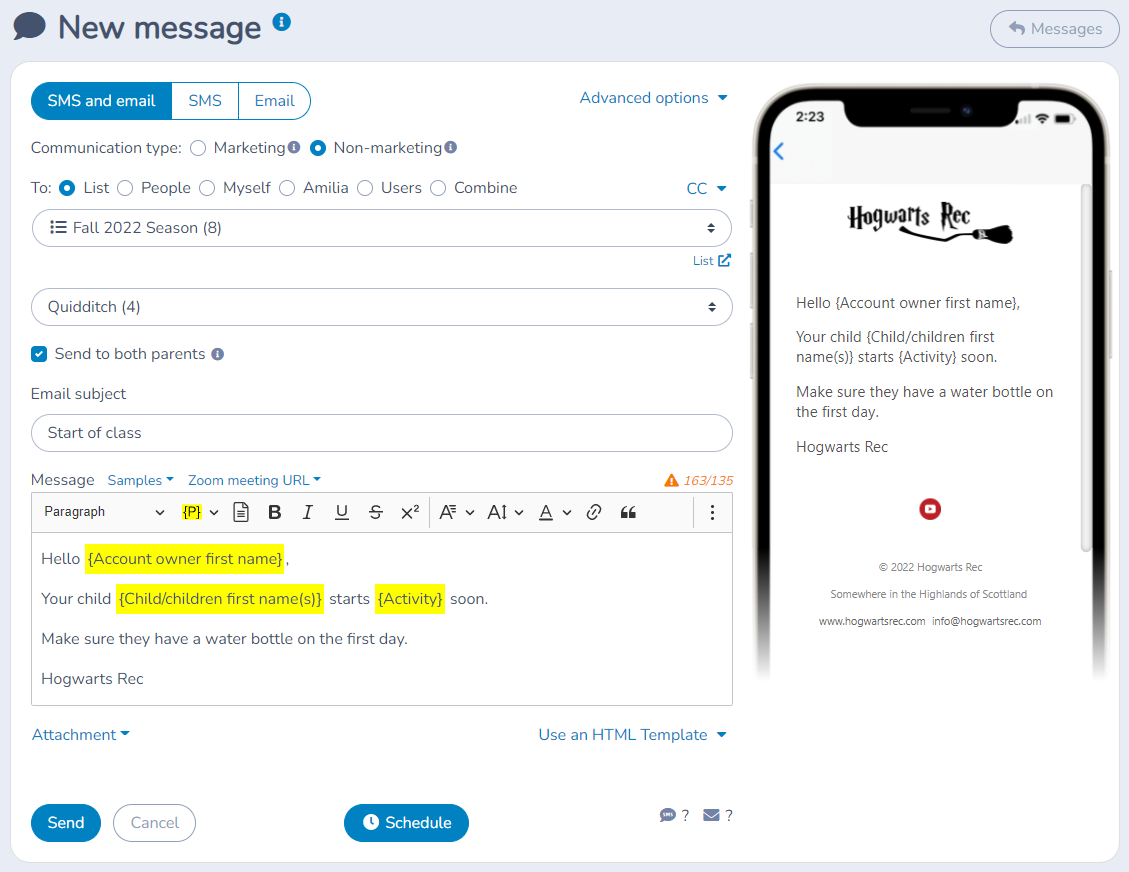Schedule the message
This screenshot has width=1129, height=872.
click(x=406, y=823)
